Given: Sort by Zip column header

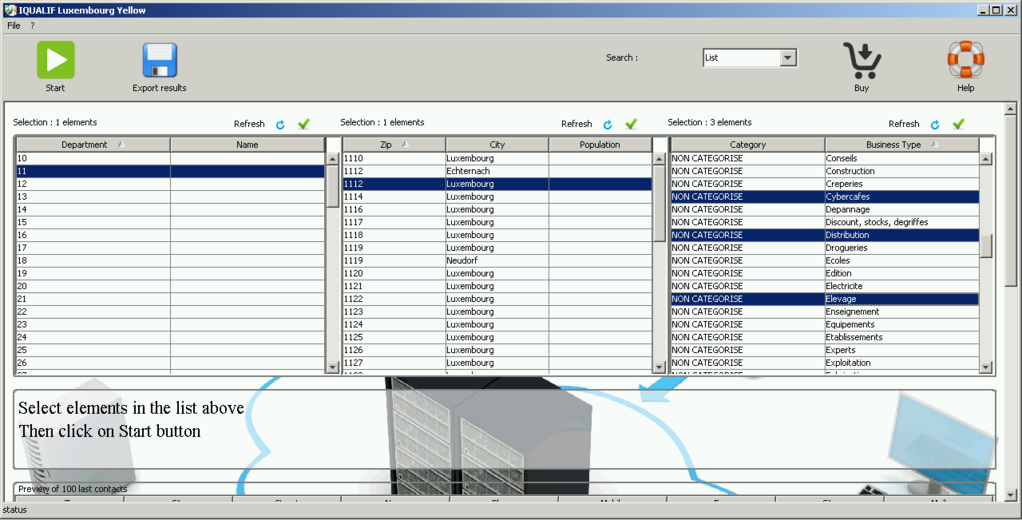Looking at the screenshot, I should [394, 145].
